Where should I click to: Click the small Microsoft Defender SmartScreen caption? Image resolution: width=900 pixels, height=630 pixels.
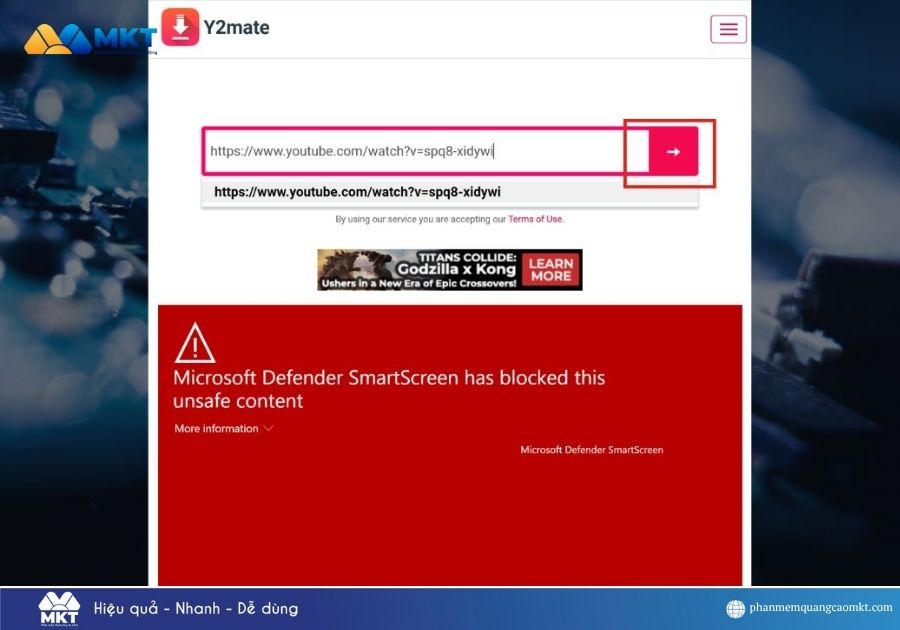click(592, 450)
